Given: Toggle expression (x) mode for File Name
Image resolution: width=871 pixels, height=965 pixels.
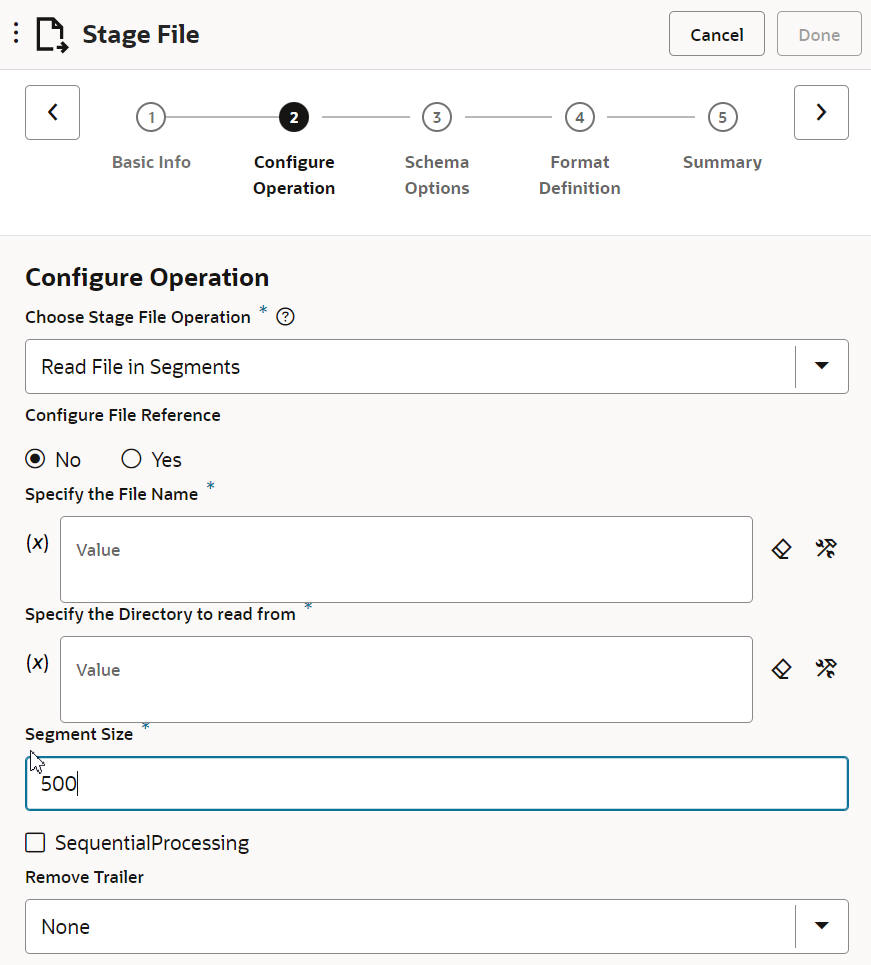Looking at the screenshot, I should (37, 543).
